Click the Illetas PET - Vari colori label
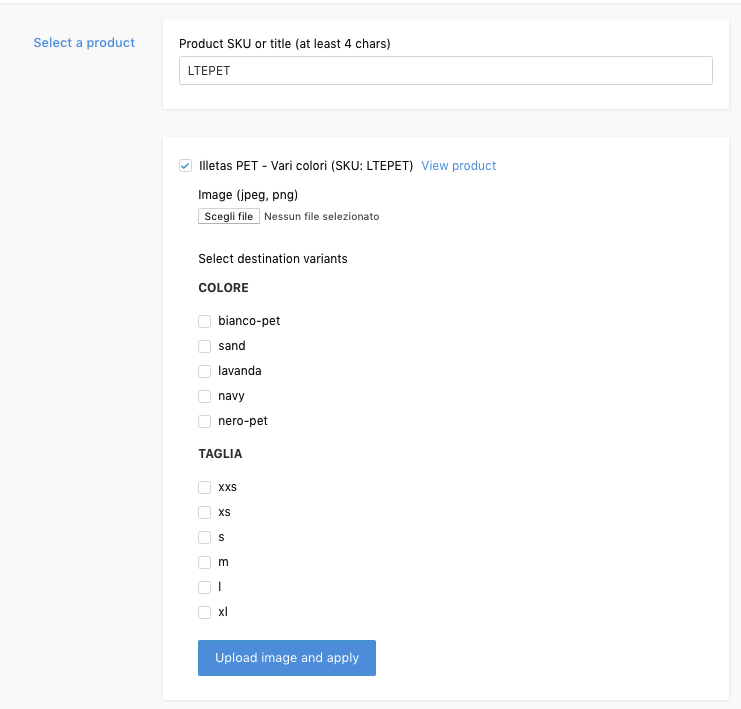 click(306, 166)
